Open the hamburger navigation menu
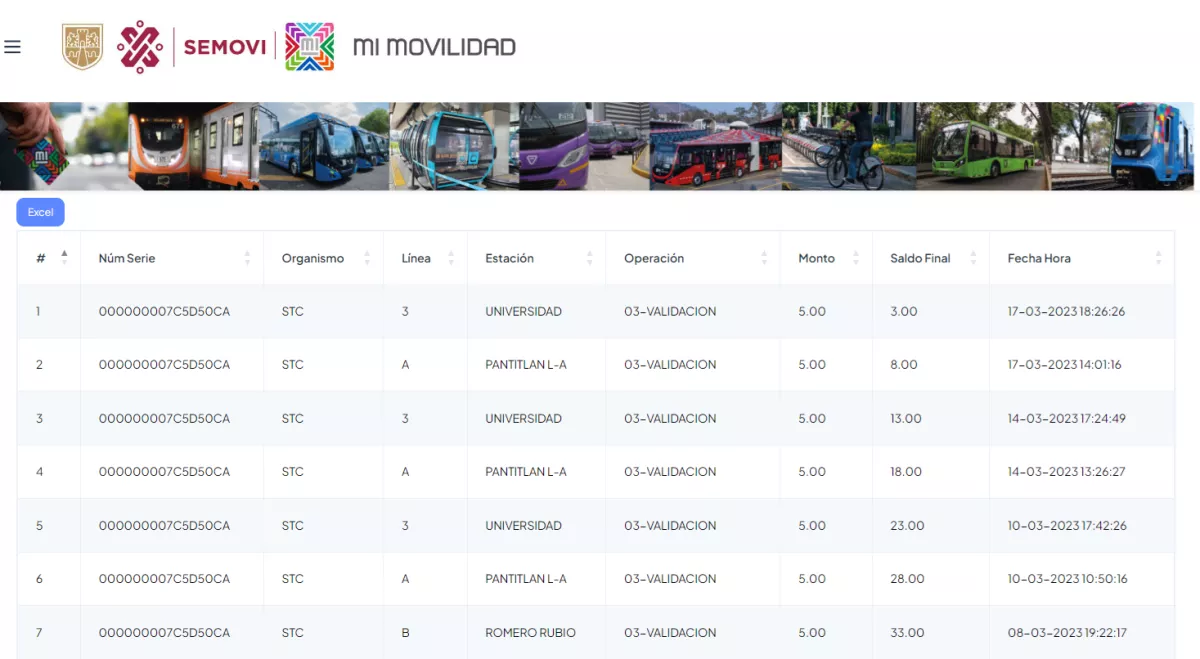1200x659 pixels. point(12,45)
